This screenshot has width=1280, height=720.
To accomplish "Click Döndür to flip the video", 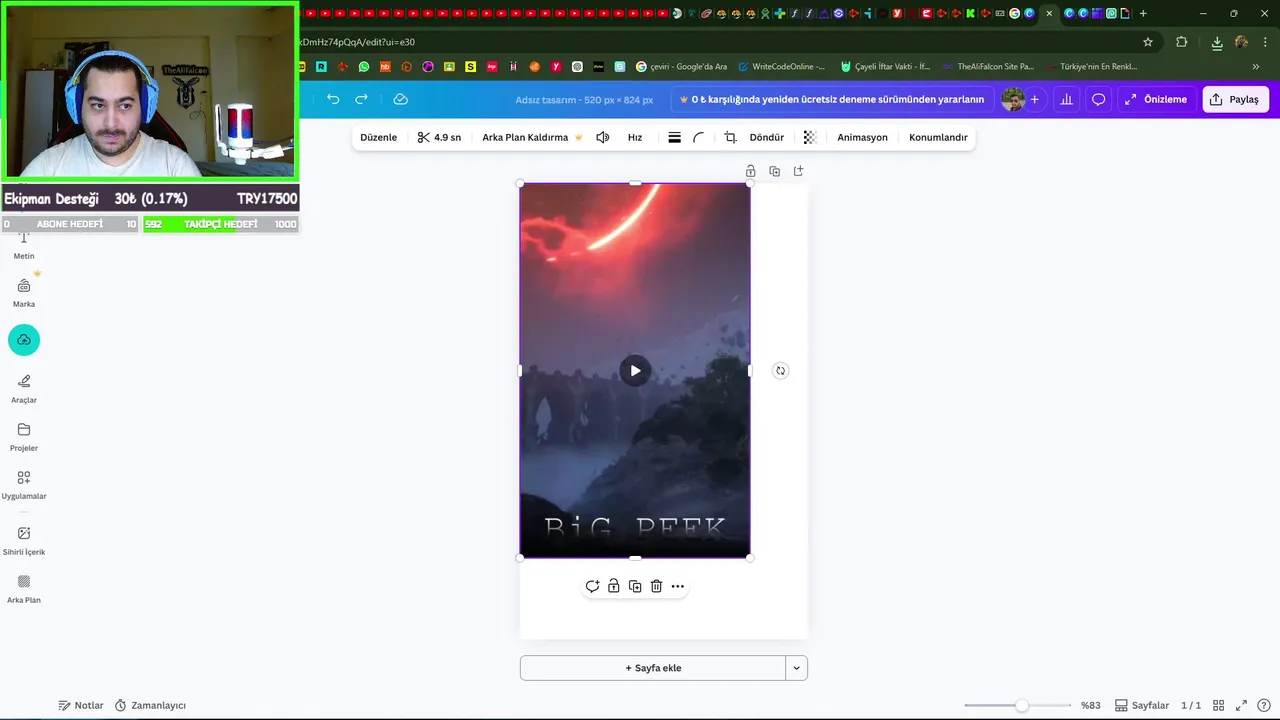I will pyautogui.click(x=767, y=137).
